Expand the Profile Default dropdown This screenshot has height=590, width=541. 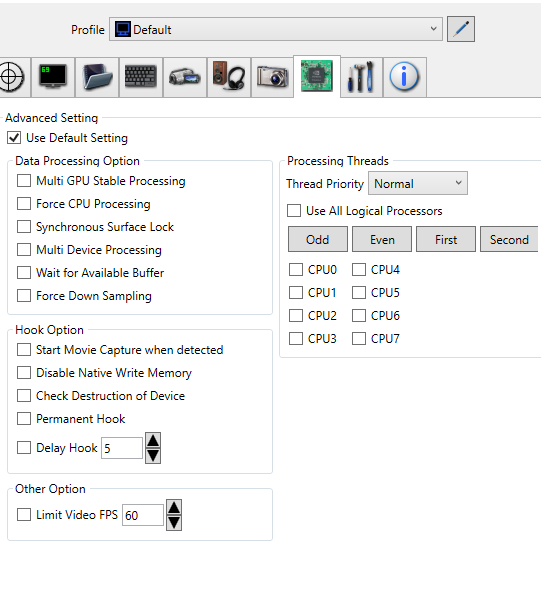click(x=276, y=29)
